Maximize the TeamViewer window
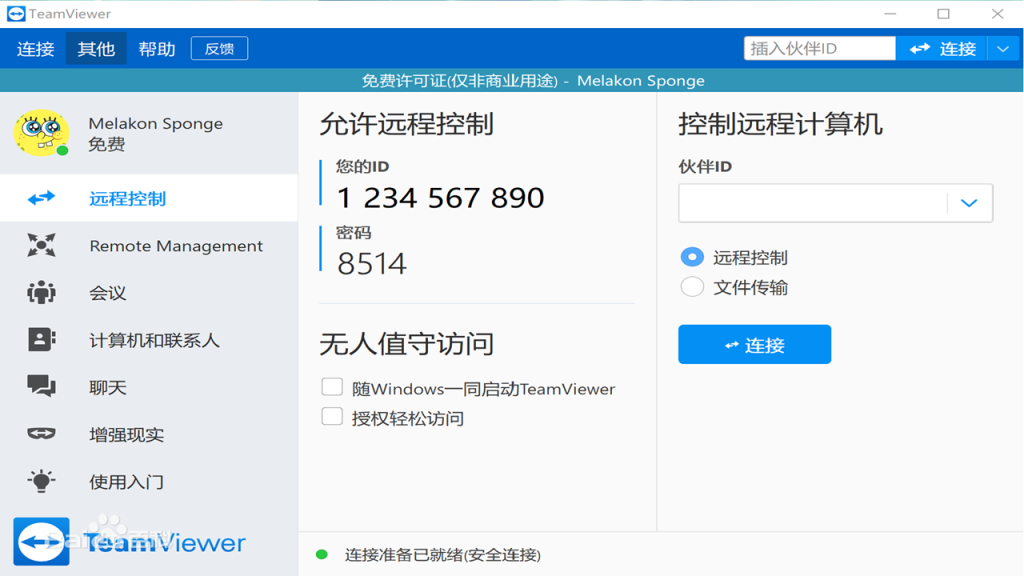 943,14
